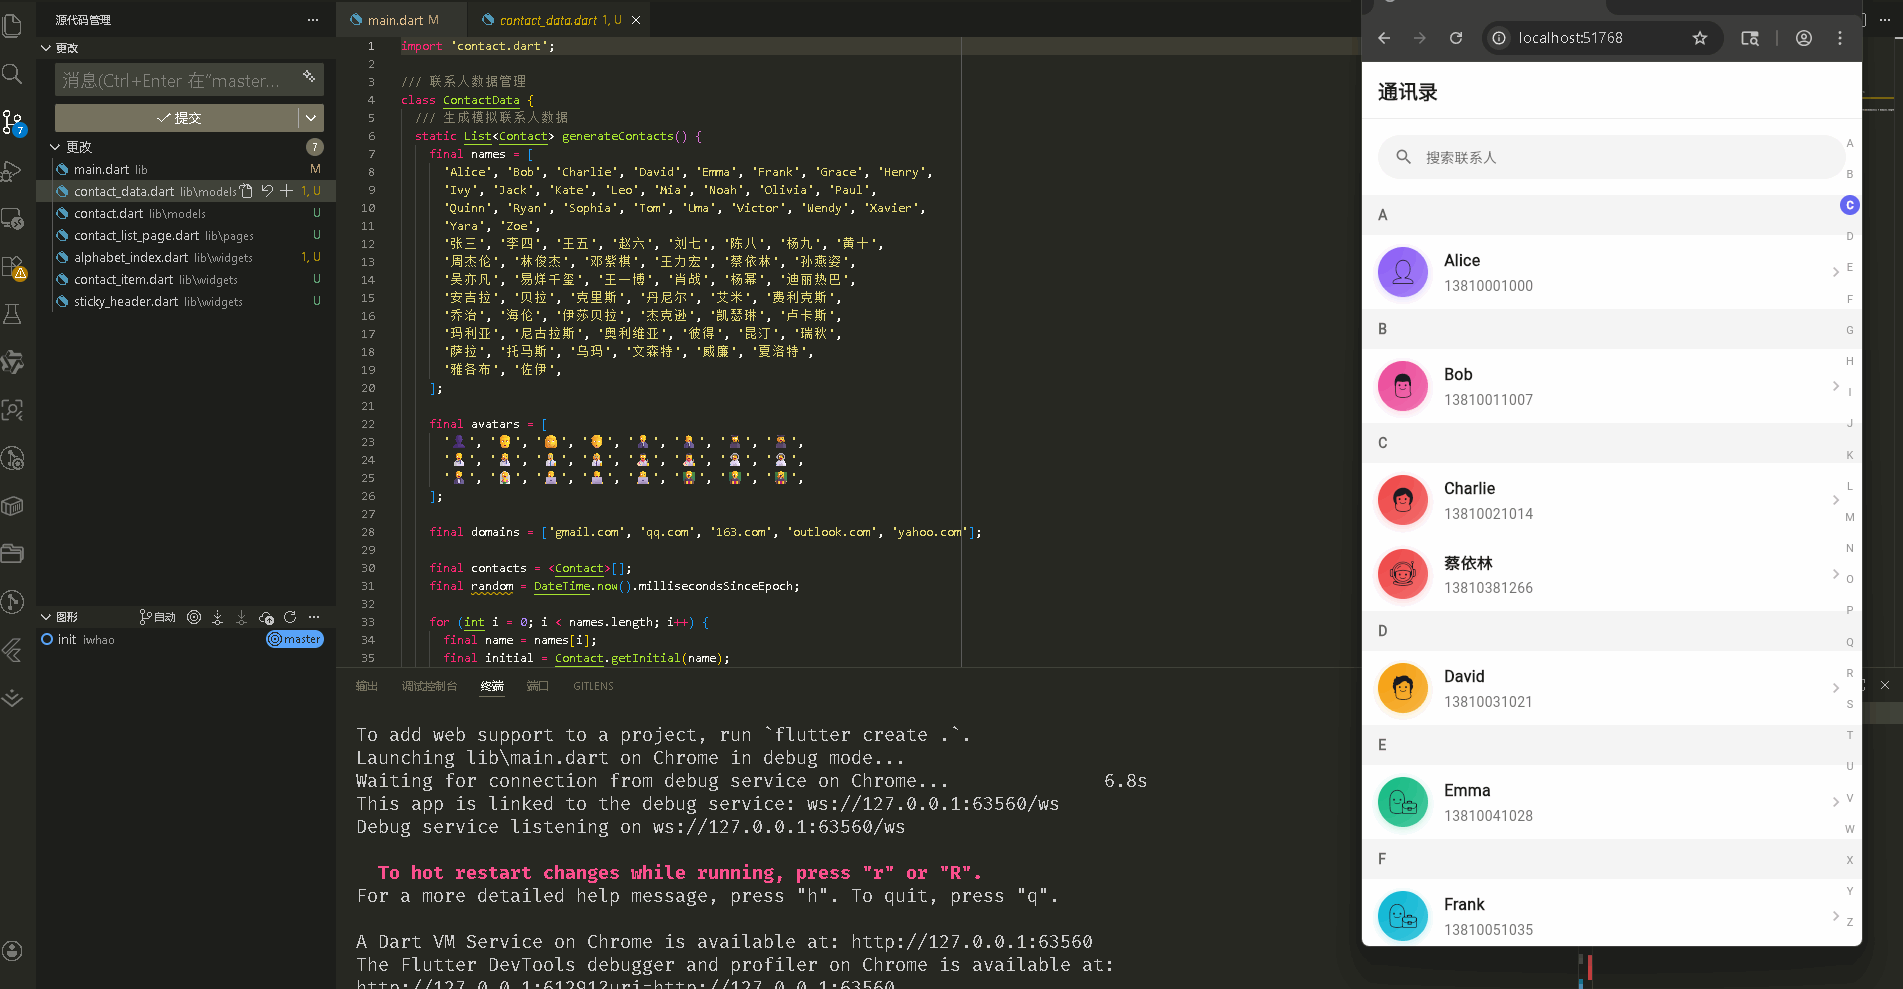
Task: Reload the page in Chrome window
Action: pos(1456,38)
